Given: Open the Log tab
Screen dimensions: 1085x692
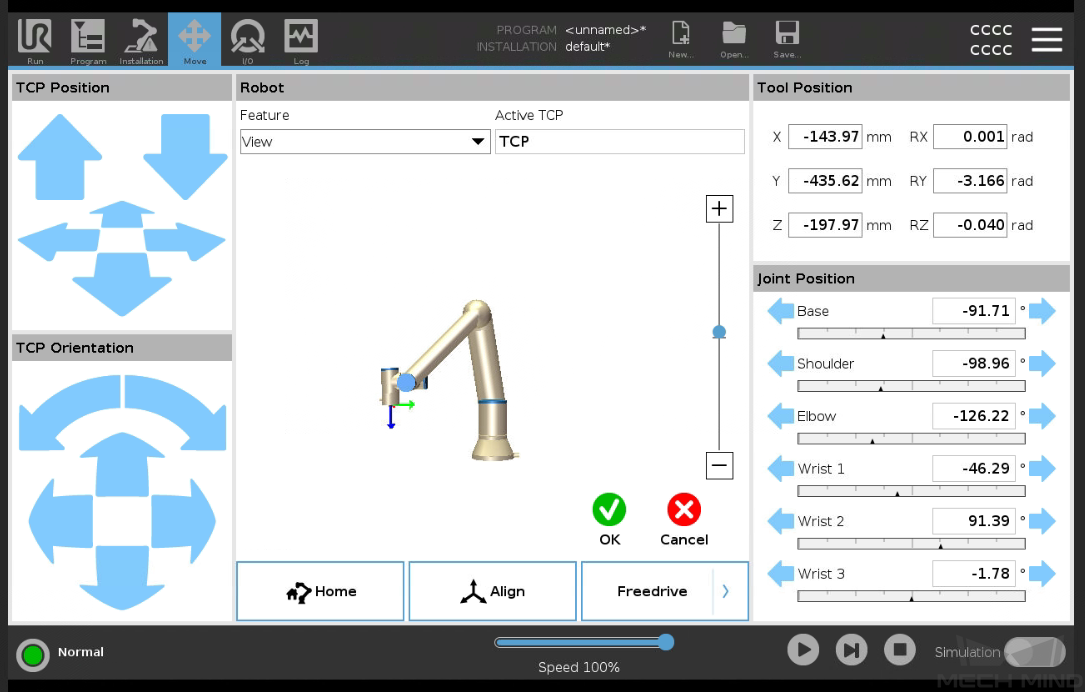Looking at the screenshot, I should (x=301, y=42).
